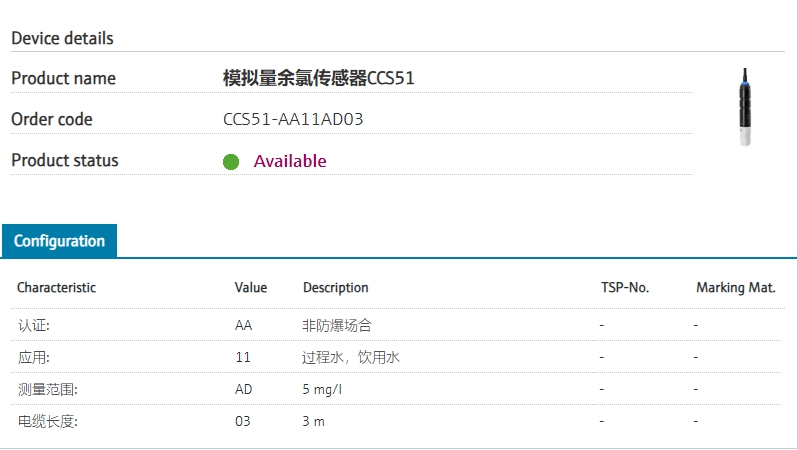
Task: Click the AA value cell
Action: 243,325
